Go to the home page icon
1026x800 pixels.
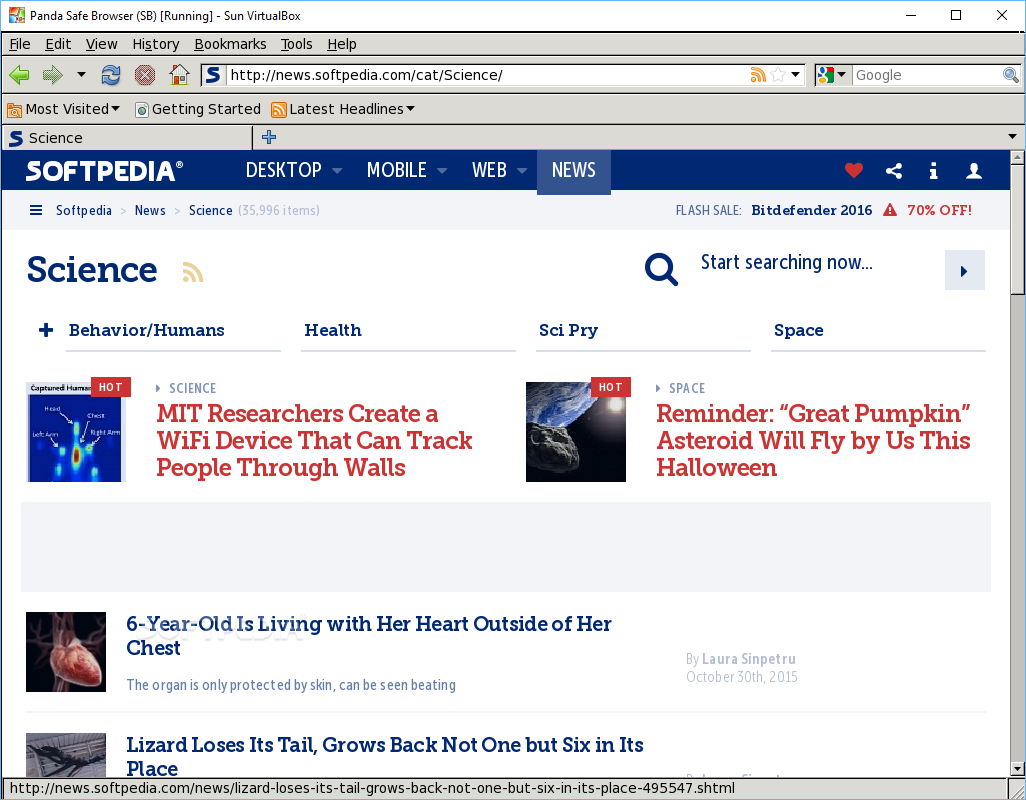click(x=179, y=75)
